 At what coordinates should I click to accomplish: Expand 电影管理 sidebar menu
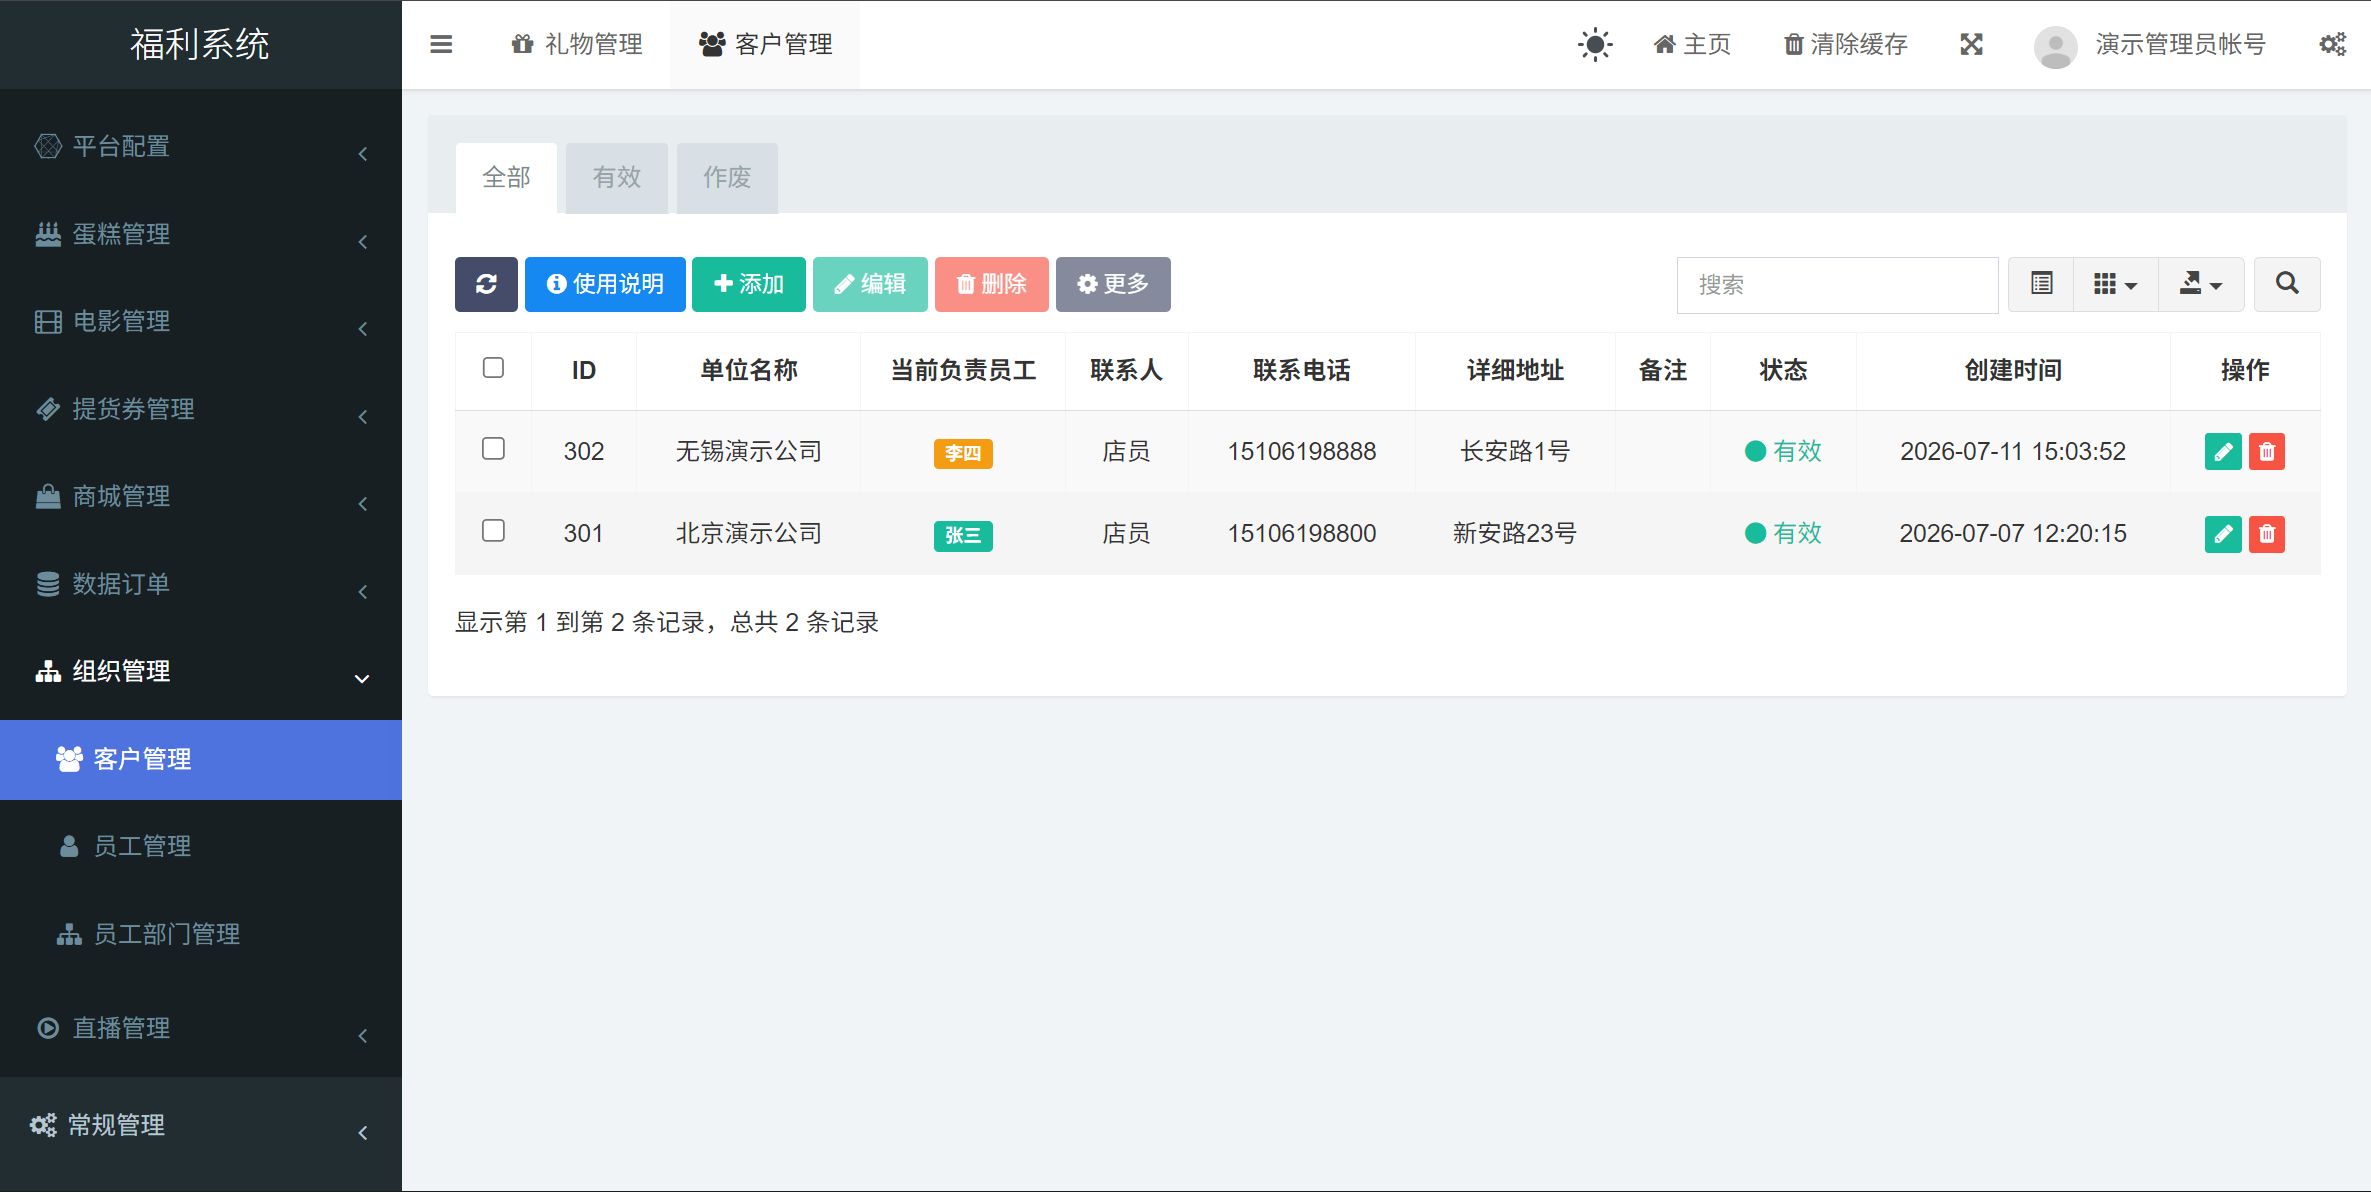tap(201, 322)
